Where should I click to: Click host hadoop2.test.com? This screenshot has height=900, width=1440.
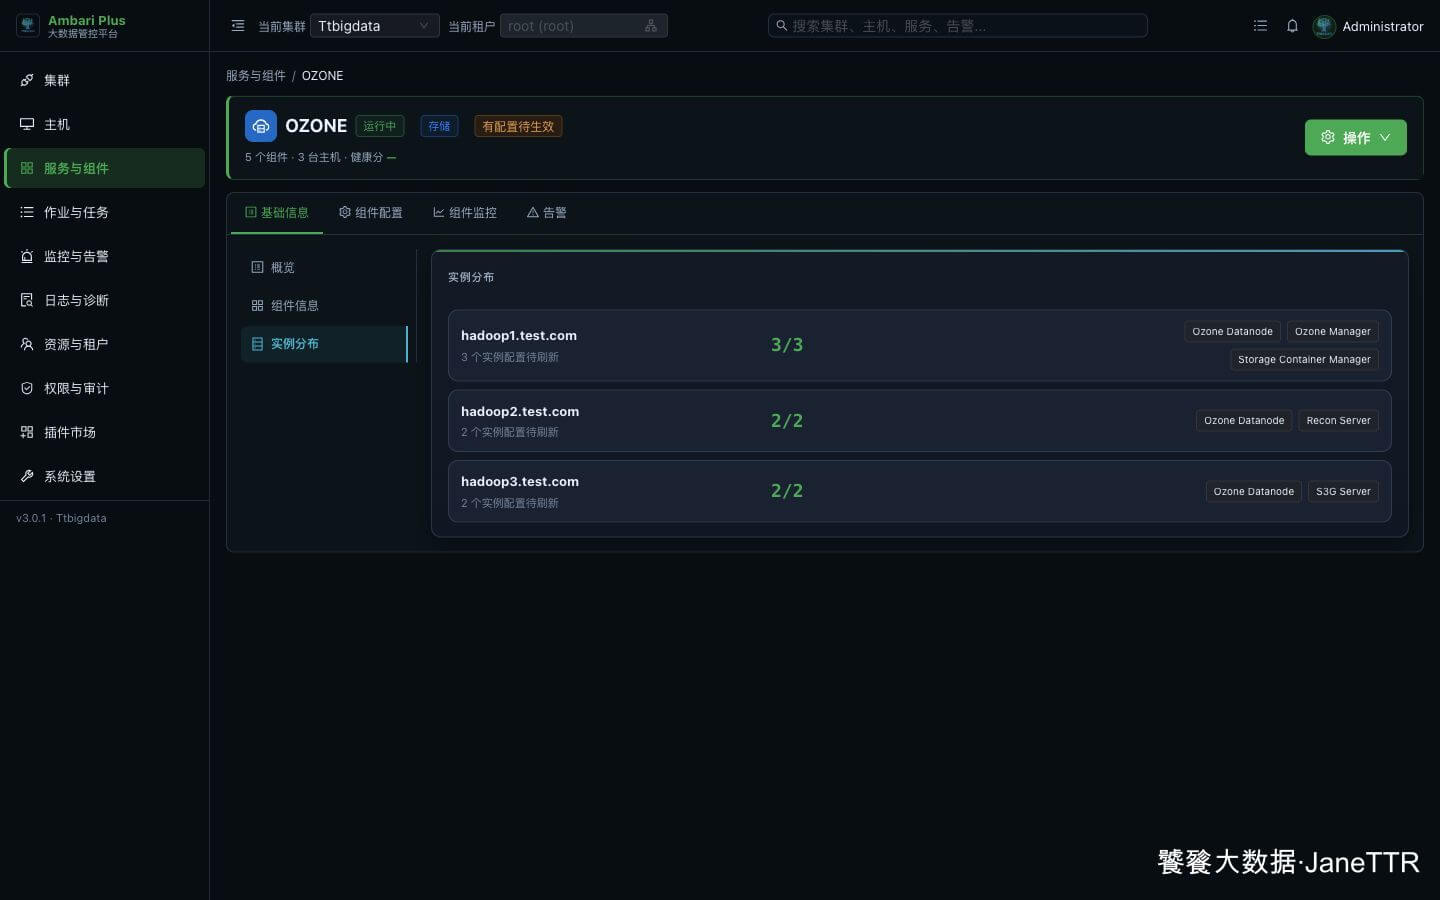(x=520, y=412)
